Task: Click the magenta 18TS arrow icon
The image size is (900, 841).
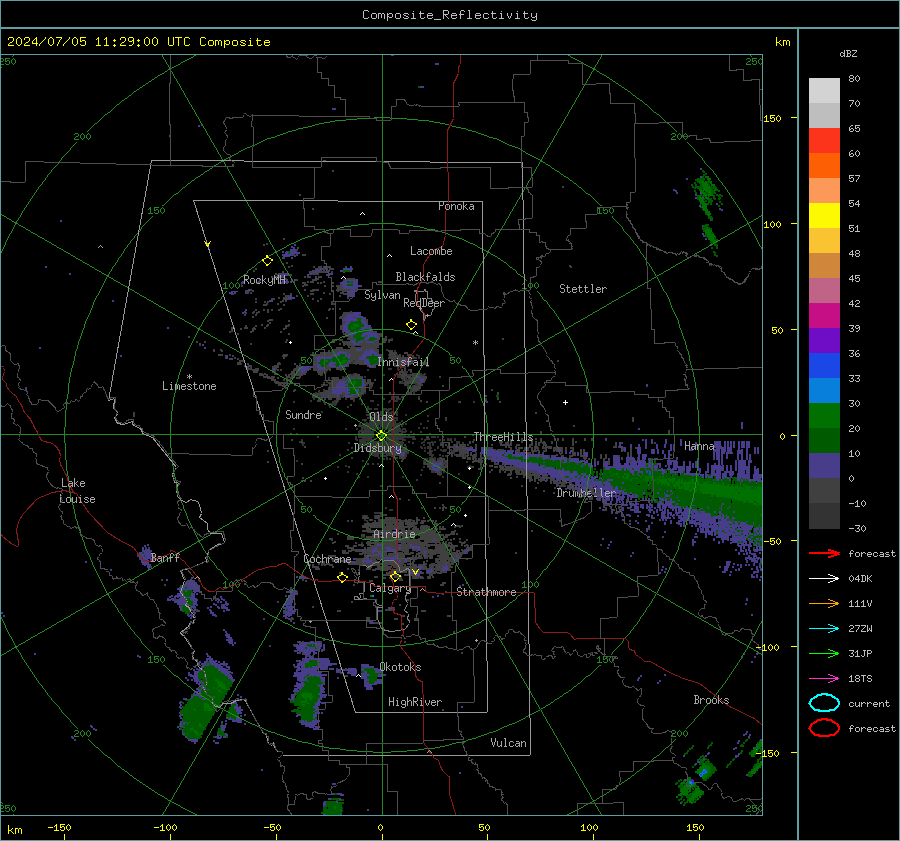Action: click(x=824, y=679)
